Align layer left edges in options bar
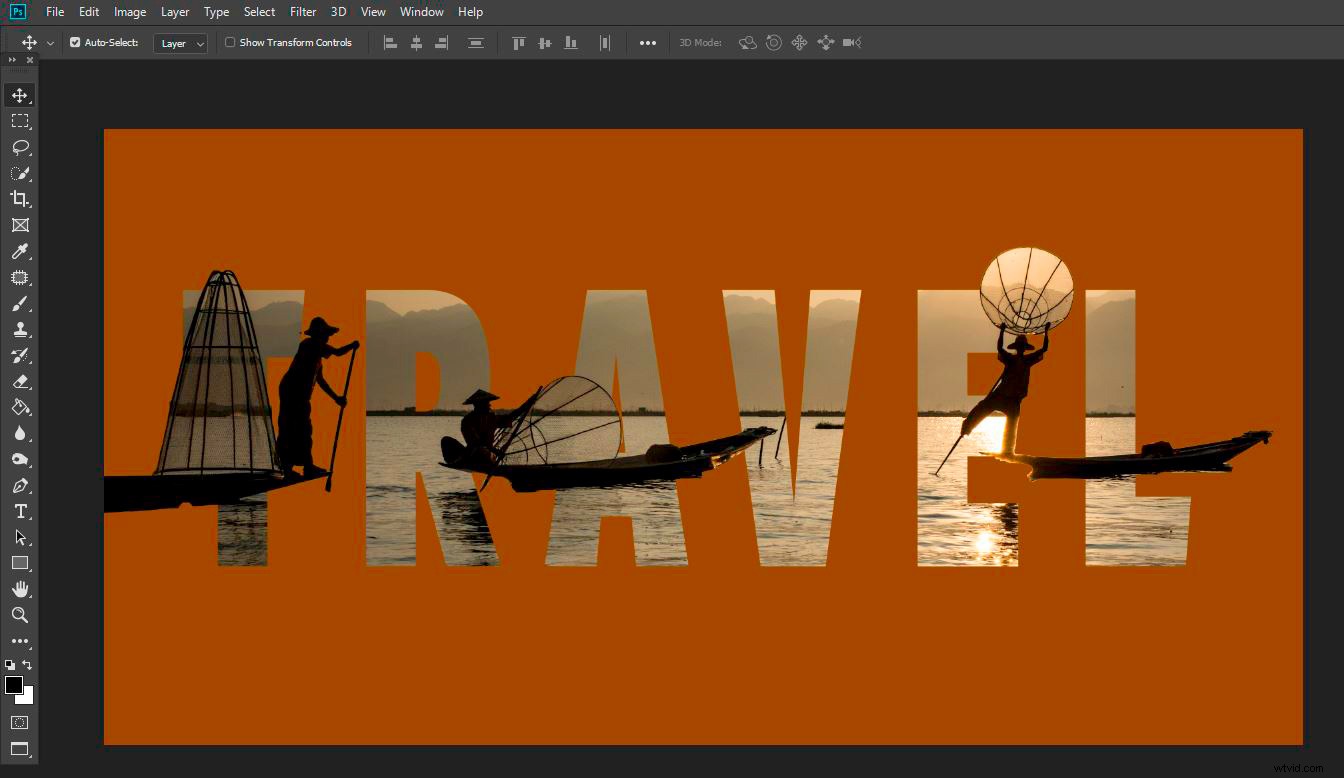The image size is (1344, 778). (390, 42)
